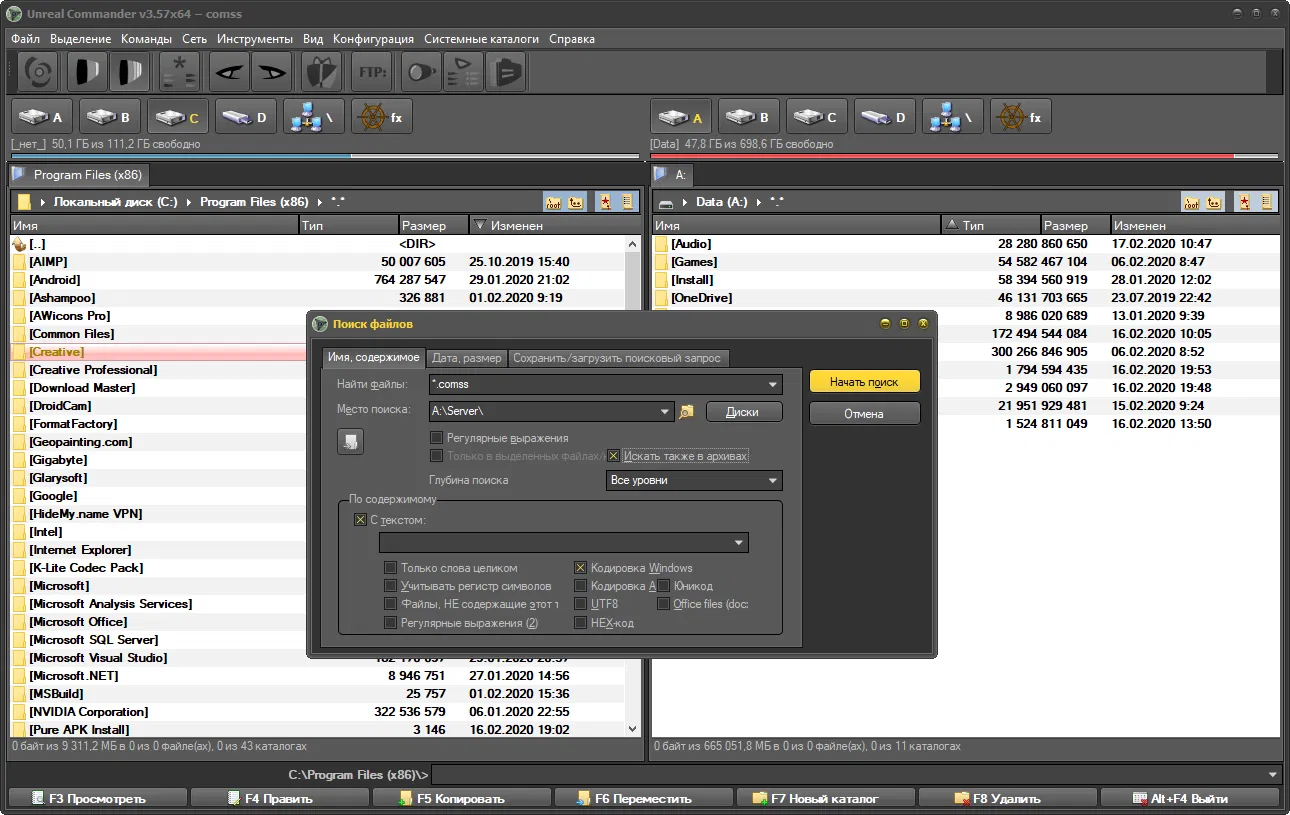Uncheck the С текстом checkbox
The height and width of the screenshot is (815, 1290).
[x=360, y=520]
